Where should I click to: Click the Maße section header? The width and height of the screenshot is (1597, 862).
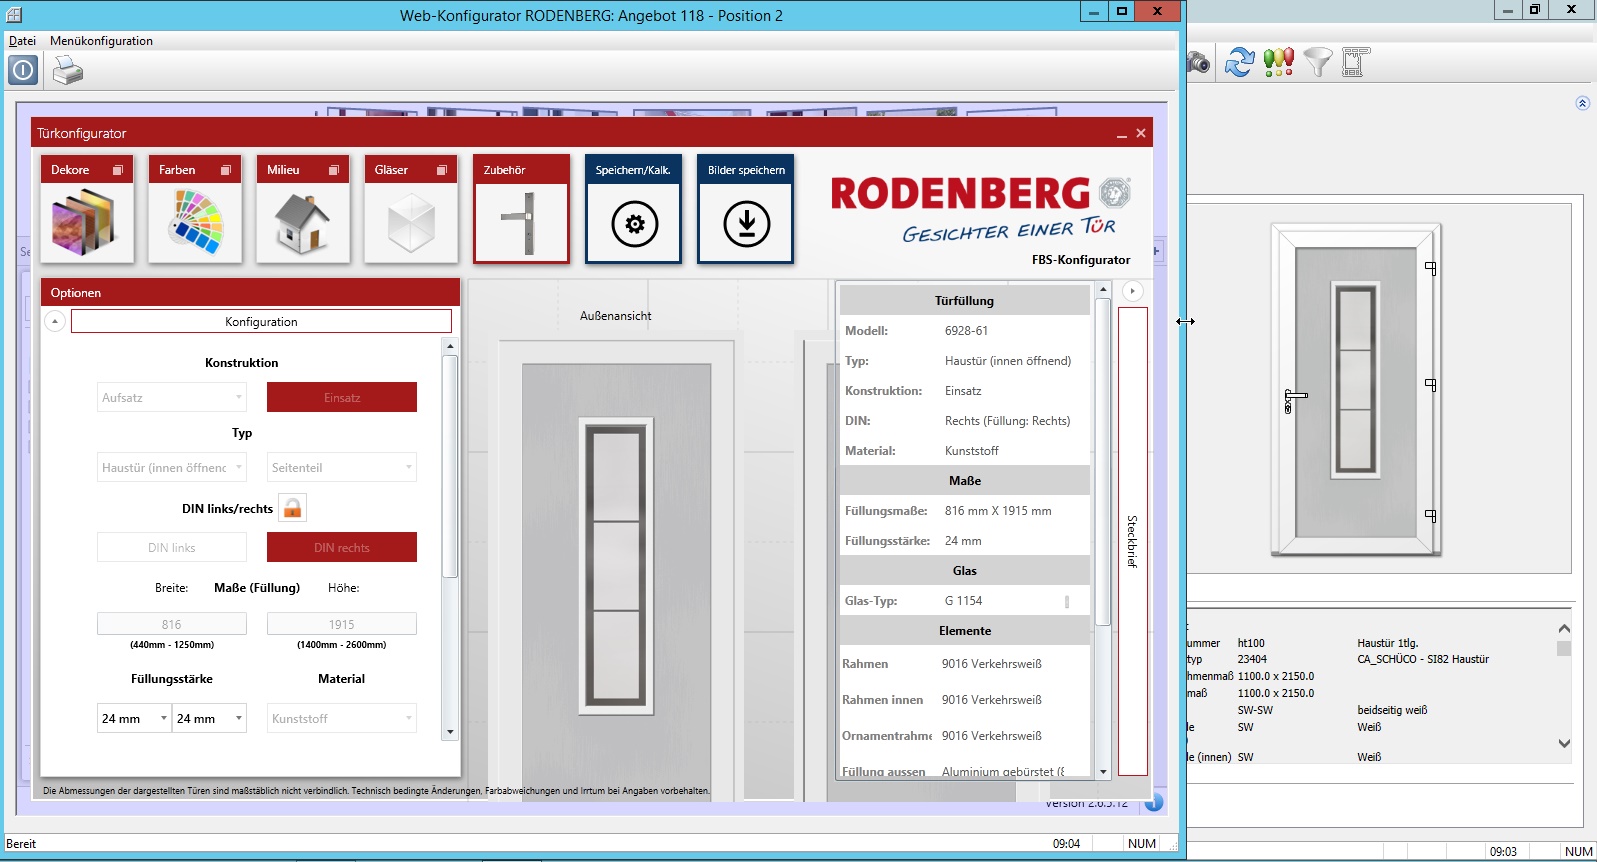coord(965,481)
